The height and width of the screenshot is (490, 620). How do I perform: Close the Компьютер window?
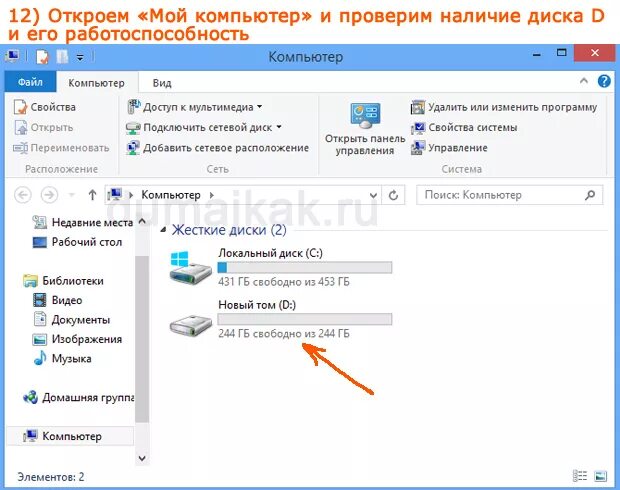[x=594, y=53]
